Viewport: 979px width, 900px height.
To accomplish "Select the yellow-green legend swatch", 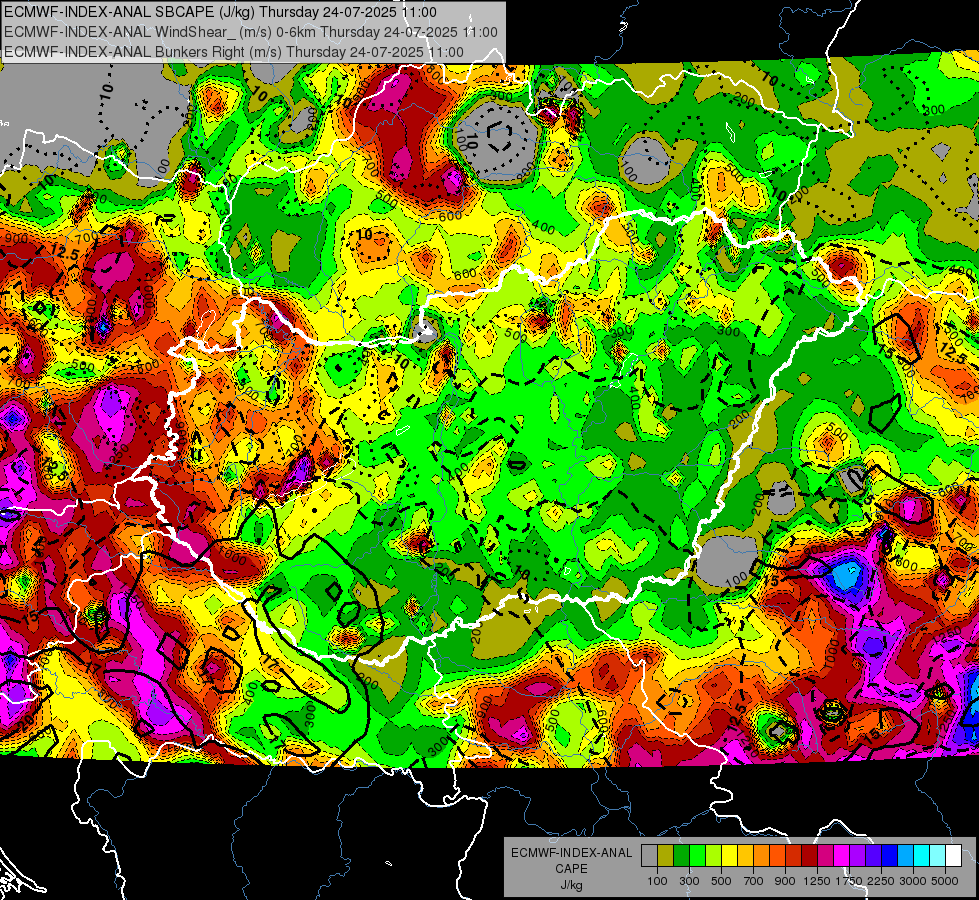I will [x=713, y=856].
